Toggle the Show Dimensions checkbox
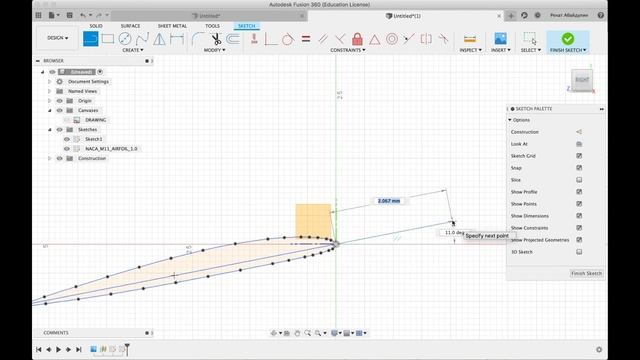 tap(579, 216)
